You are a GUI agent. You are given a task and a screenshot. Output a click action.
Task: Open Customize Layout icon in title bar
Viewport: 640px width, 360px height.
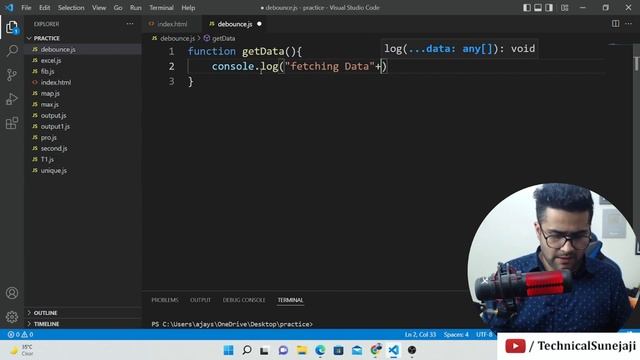point(564,7)
